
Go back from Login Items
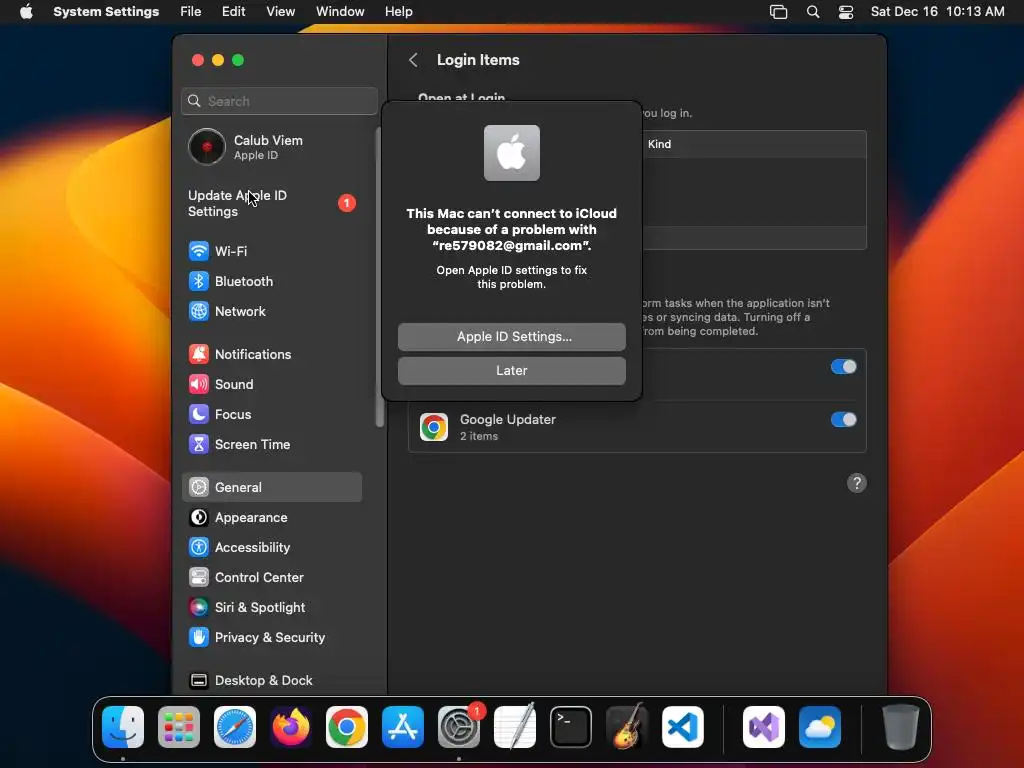[x=413, y=60]
